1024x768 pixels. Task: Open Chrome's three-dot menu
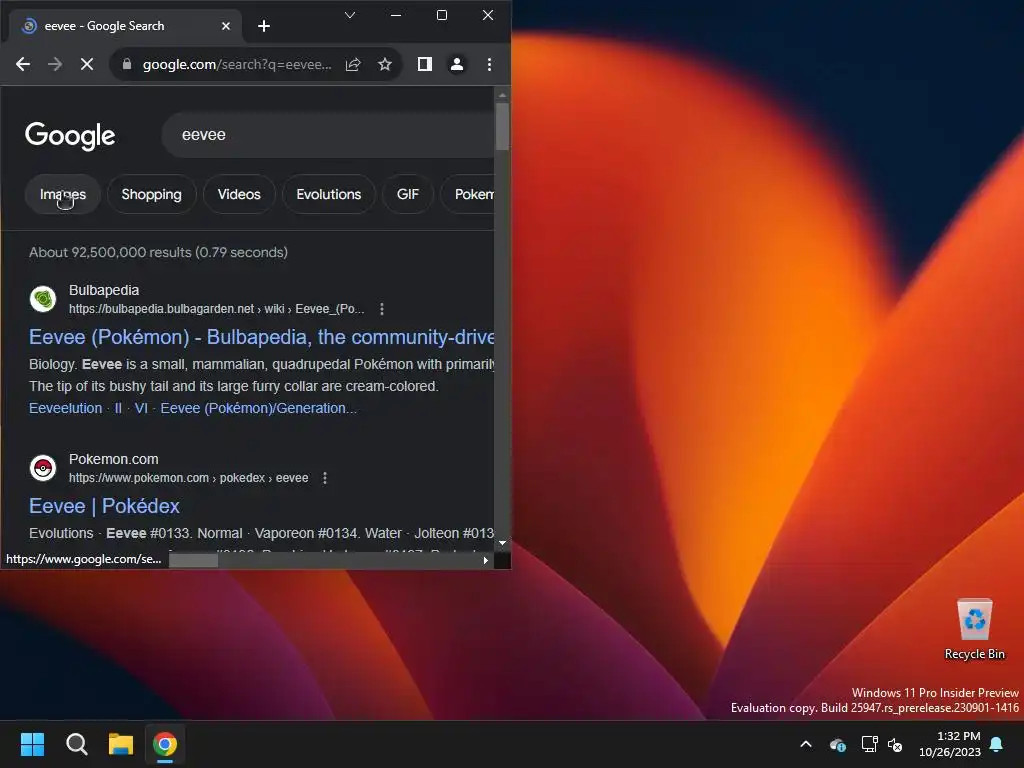tap(489, 64)
